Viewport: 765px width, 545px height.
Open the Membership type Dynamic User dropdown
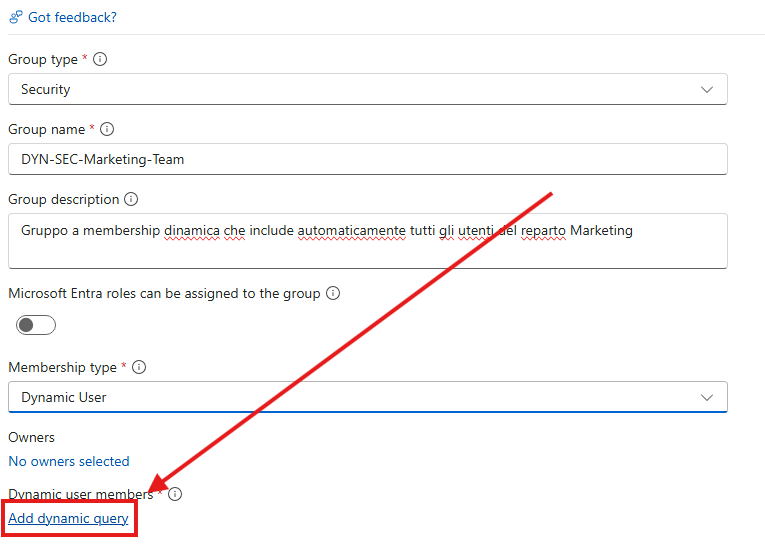368,397
